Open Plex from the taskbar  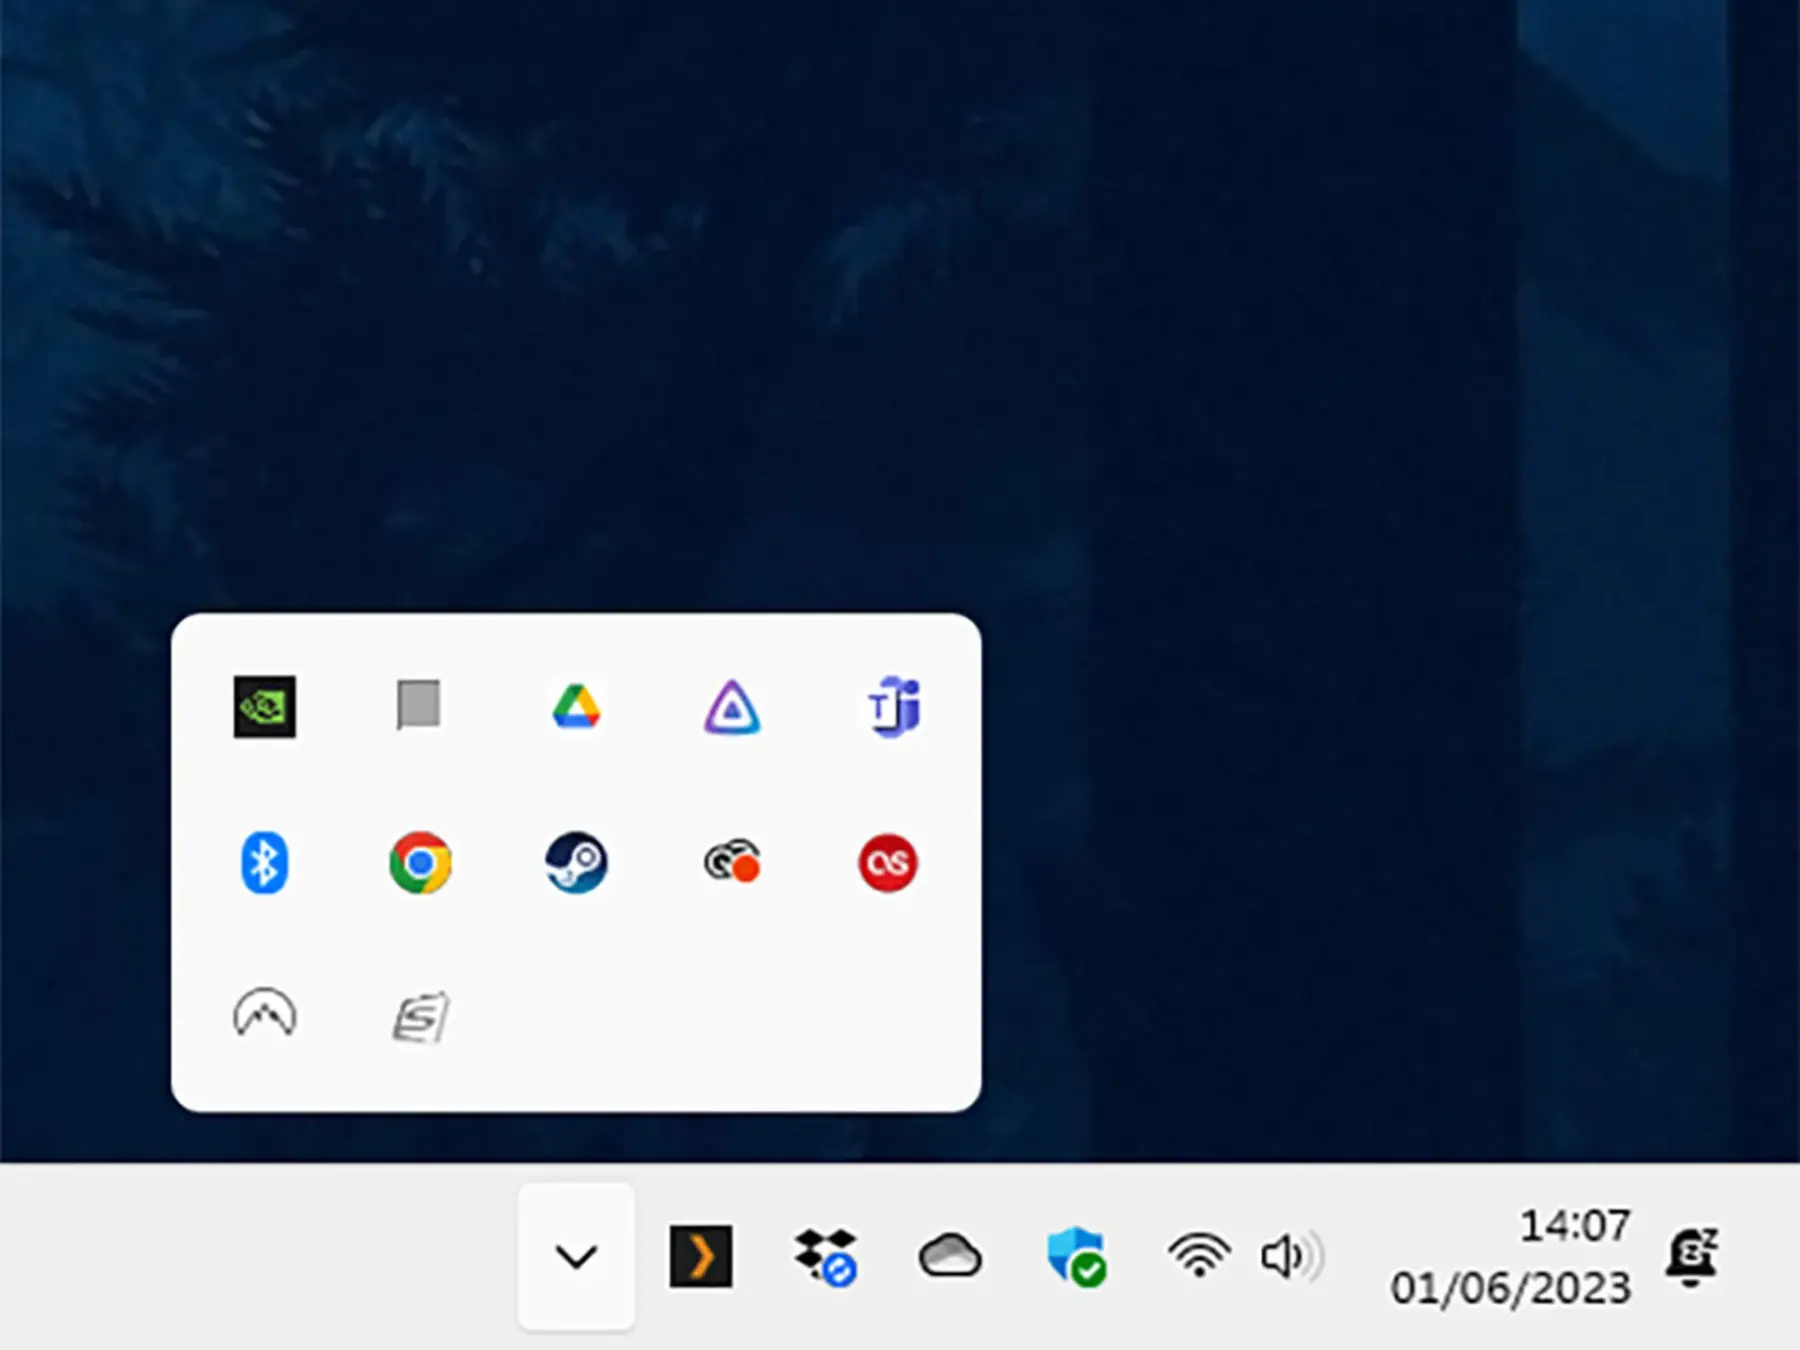700,1256
